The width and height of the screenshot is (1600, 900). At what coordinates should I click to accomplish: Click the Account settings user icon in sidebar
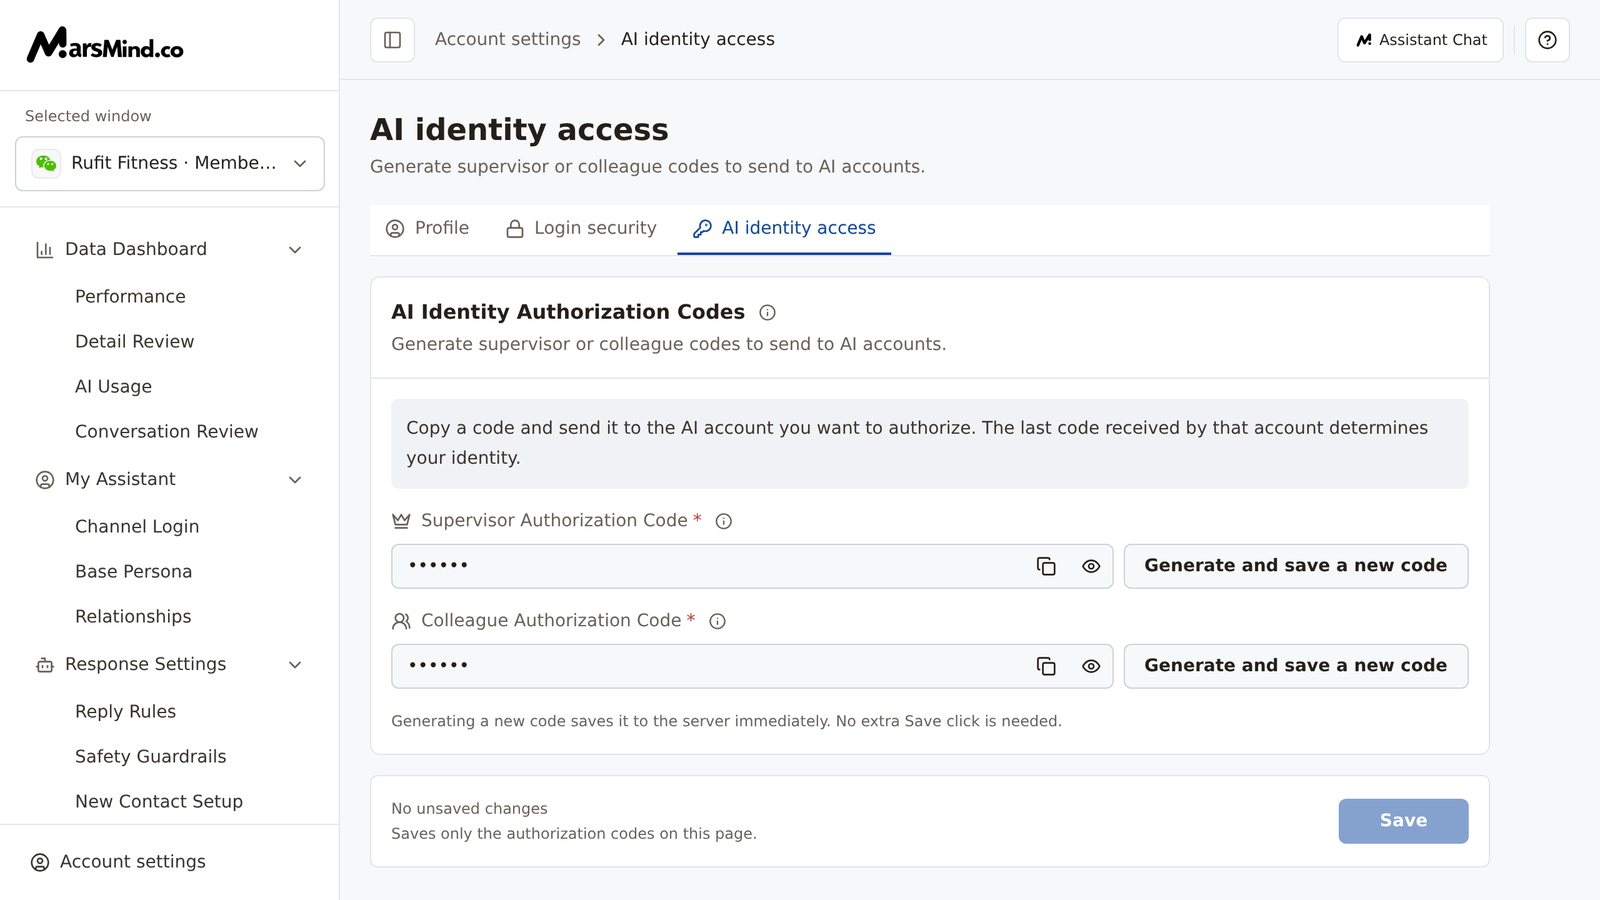[40, 862]
